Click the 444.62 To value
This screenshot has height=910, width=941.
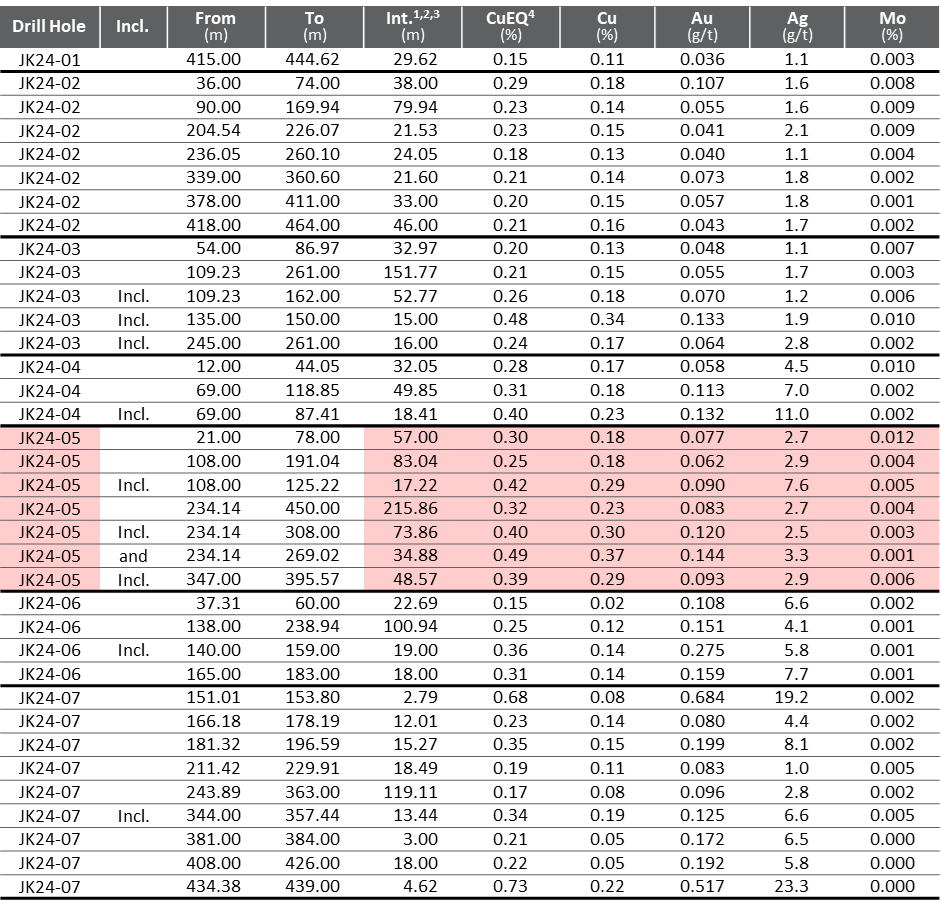(x=314, y=60)
